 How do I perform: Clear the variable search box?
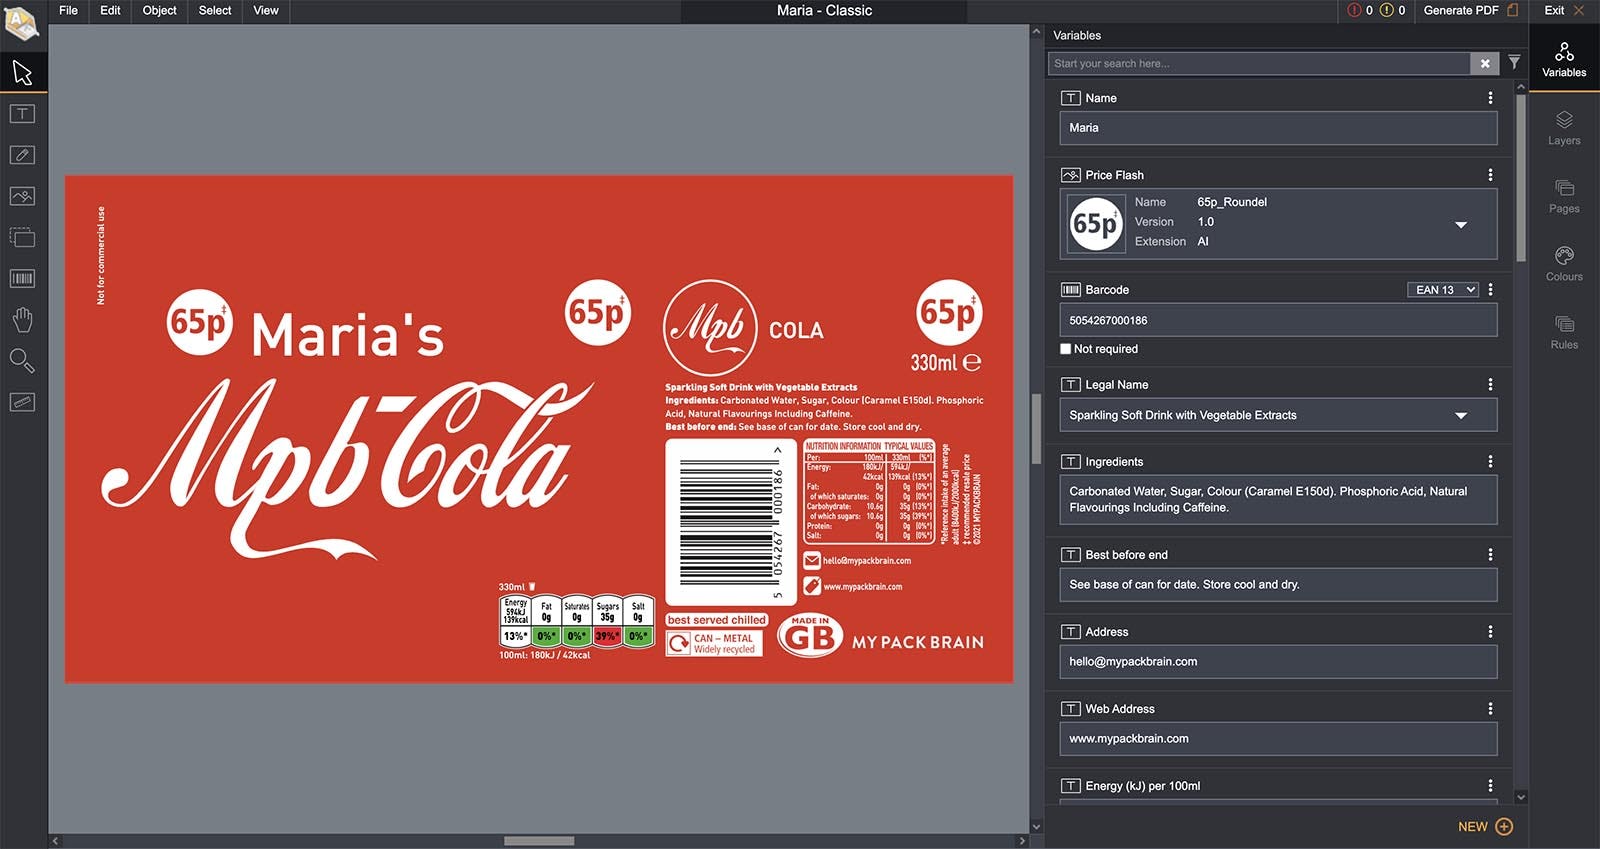(x=1485, y=63)
